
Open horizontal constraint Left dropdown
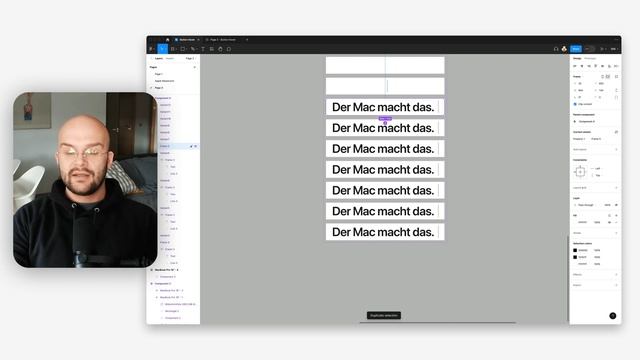pyautogui.click(x=596, y=168)
